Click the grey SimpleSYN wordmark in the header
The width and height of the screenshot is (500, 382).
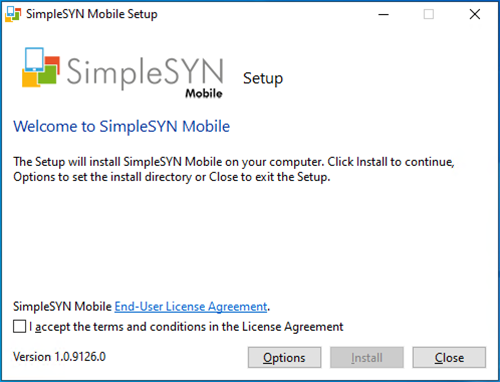(145, 72)
